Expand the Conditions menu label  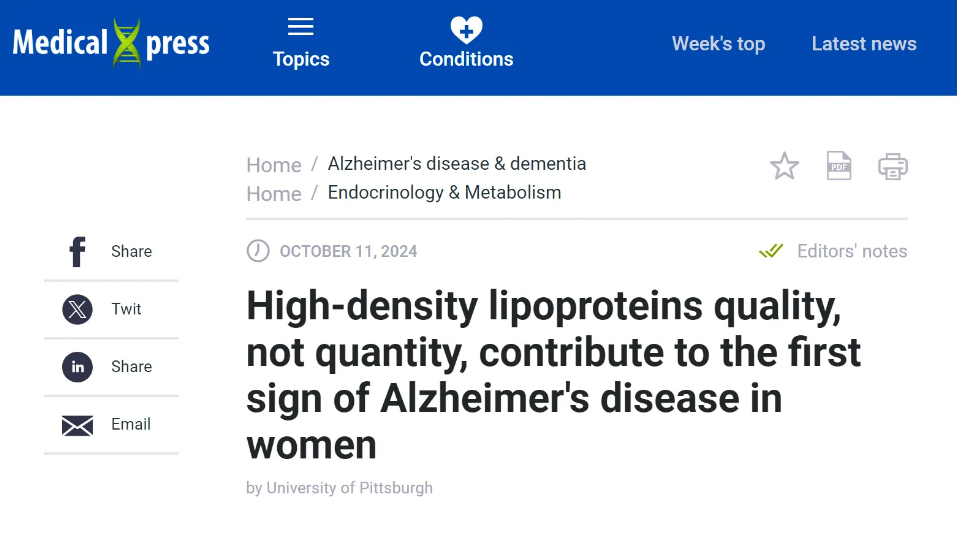(466, 59)
